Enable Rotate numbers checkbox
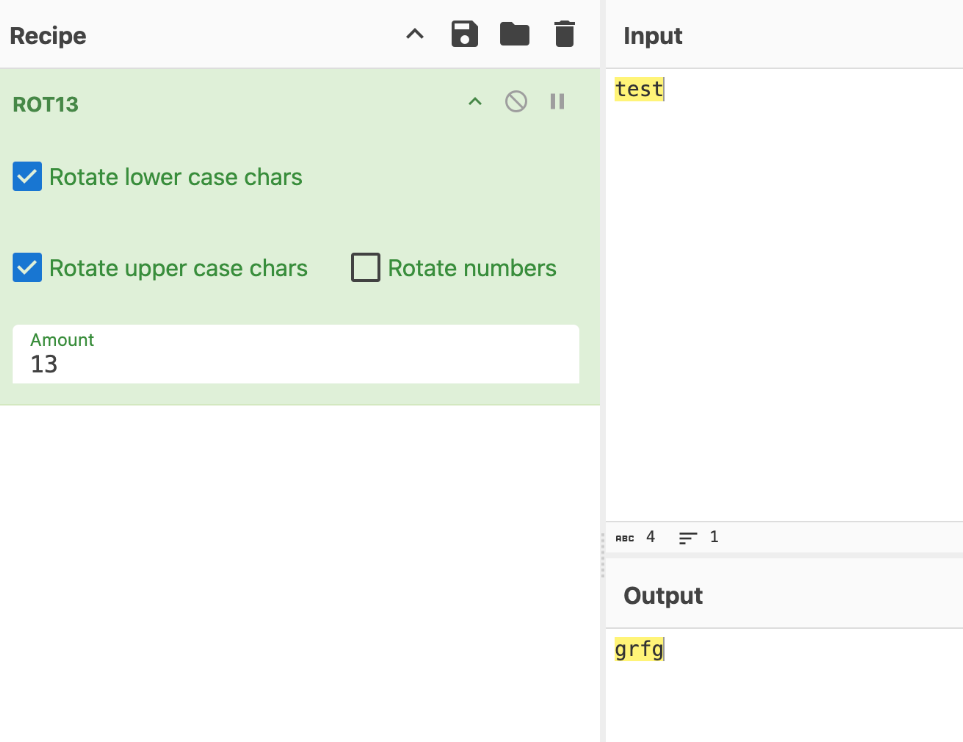Image resolution: width=963 pixels, height=742 pixels. (365, 268)
